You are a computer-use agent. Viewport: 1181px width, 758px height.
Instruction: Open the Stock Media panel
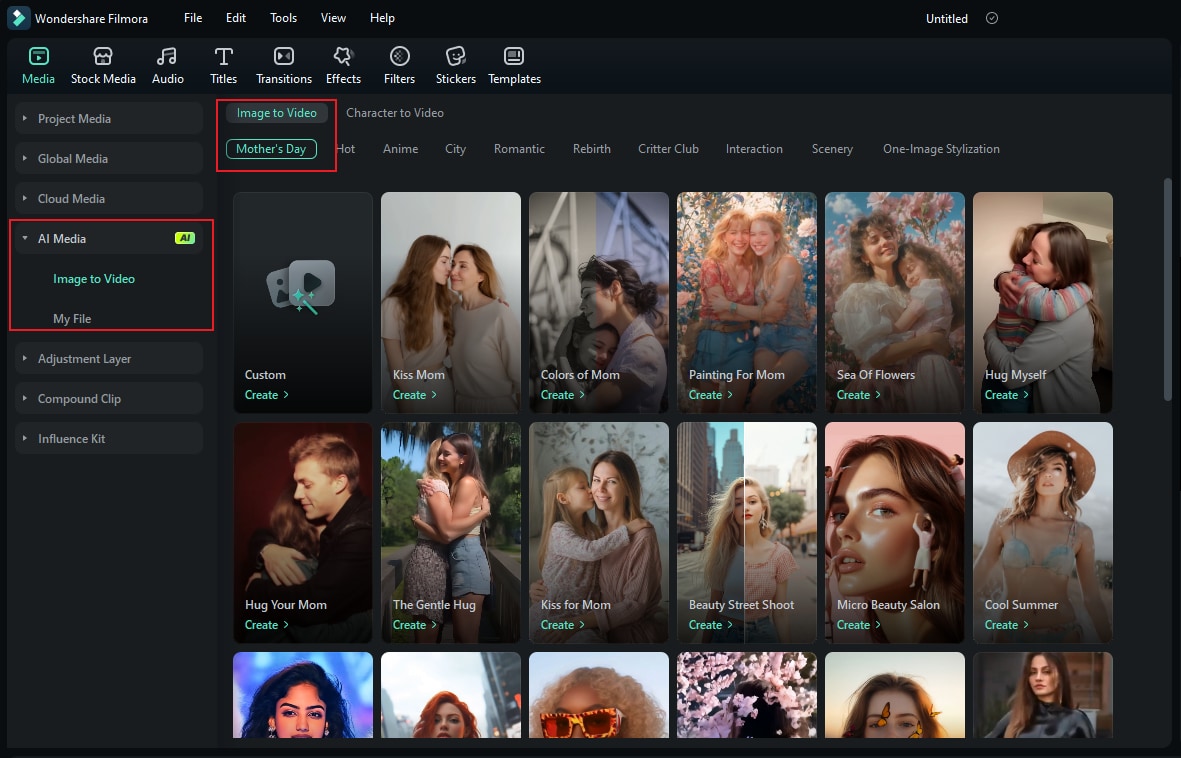(x=103, y=66)
